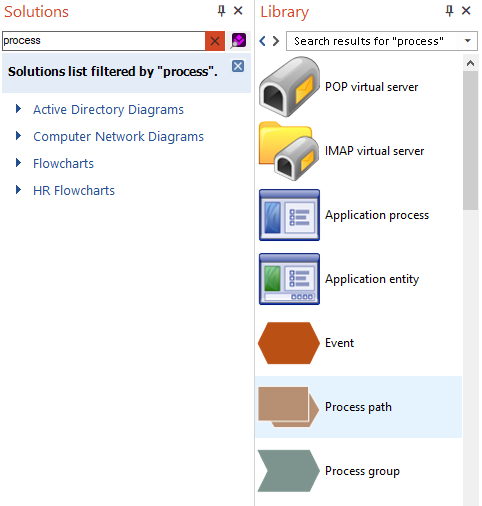Select the orange Event hexagon shape
Screen dimensions: 482x506
[x=289, y=343]
